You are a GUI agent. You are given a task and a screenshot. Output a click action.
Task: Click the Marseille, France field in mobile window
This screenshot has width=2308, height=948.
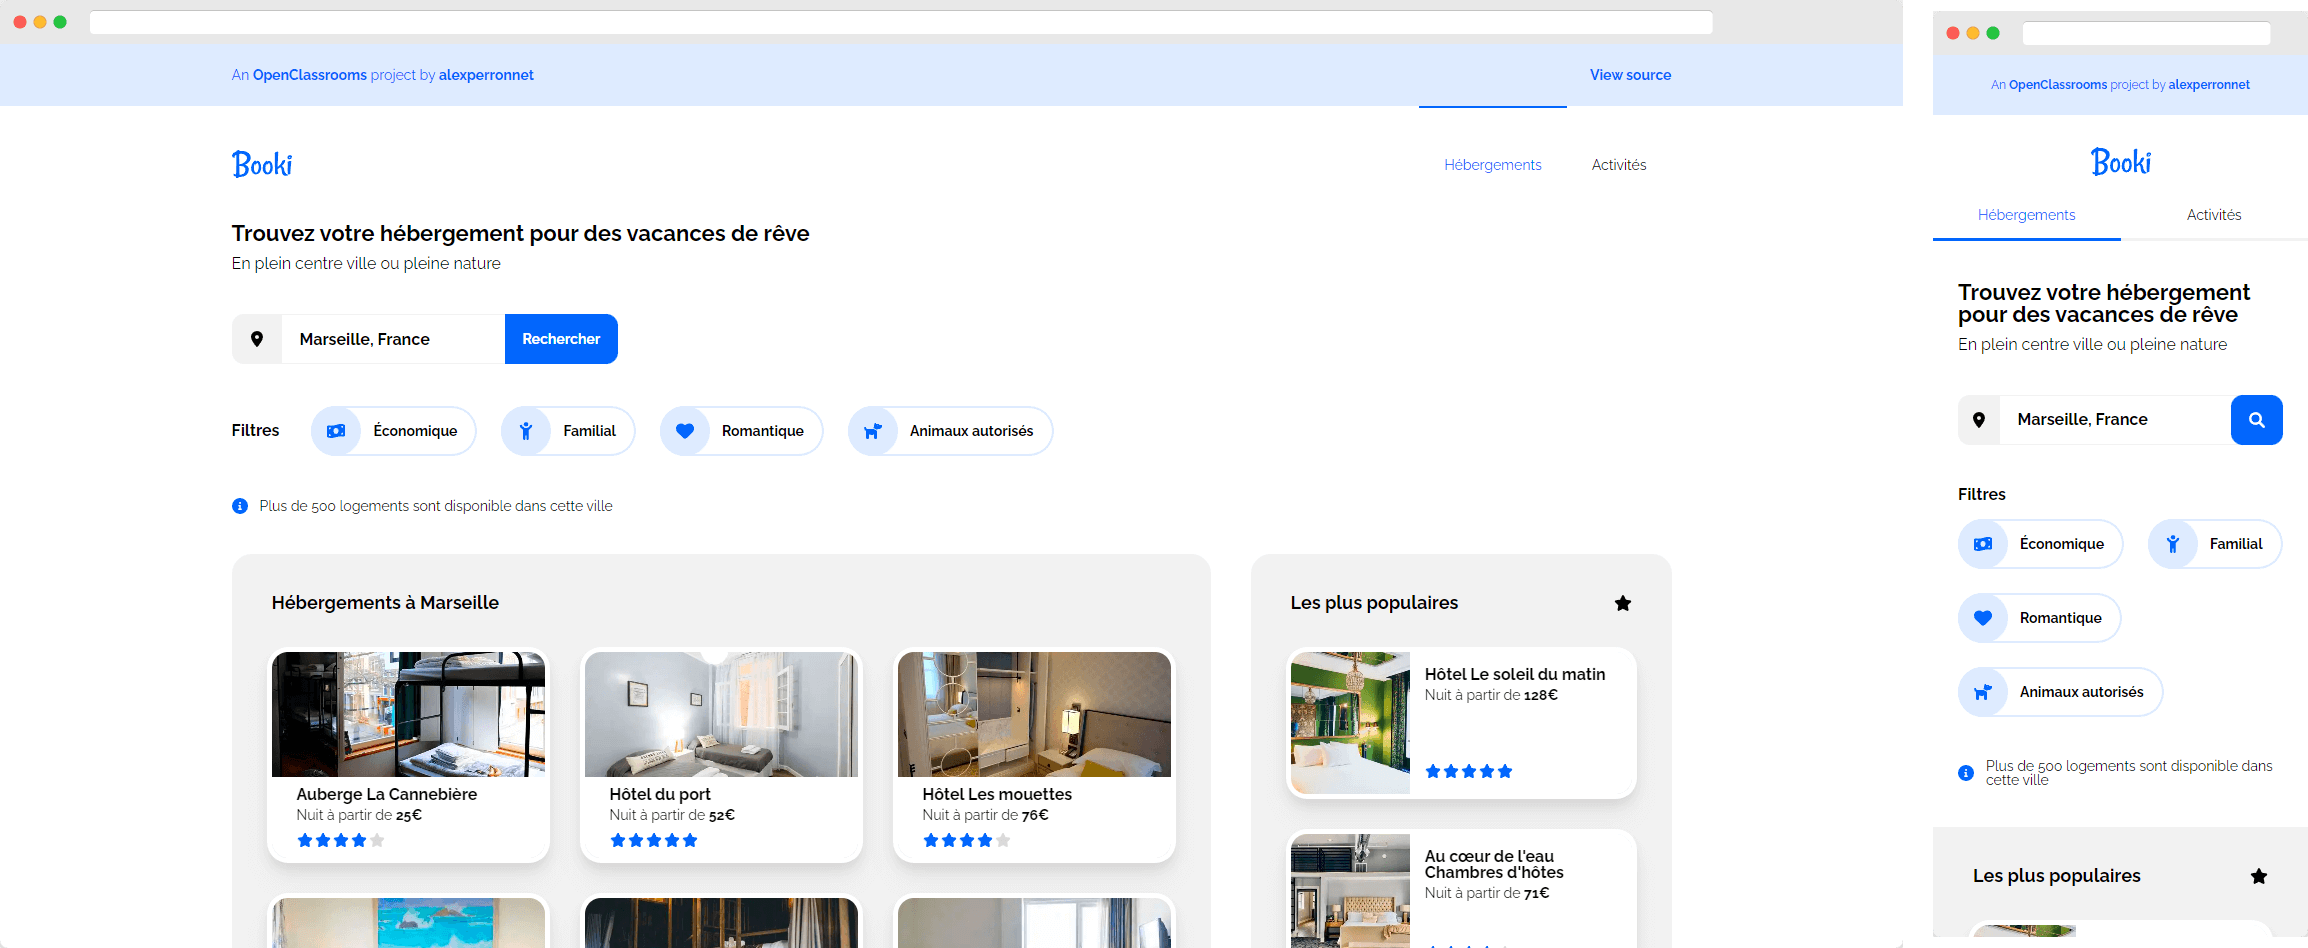coord(2115,420)
